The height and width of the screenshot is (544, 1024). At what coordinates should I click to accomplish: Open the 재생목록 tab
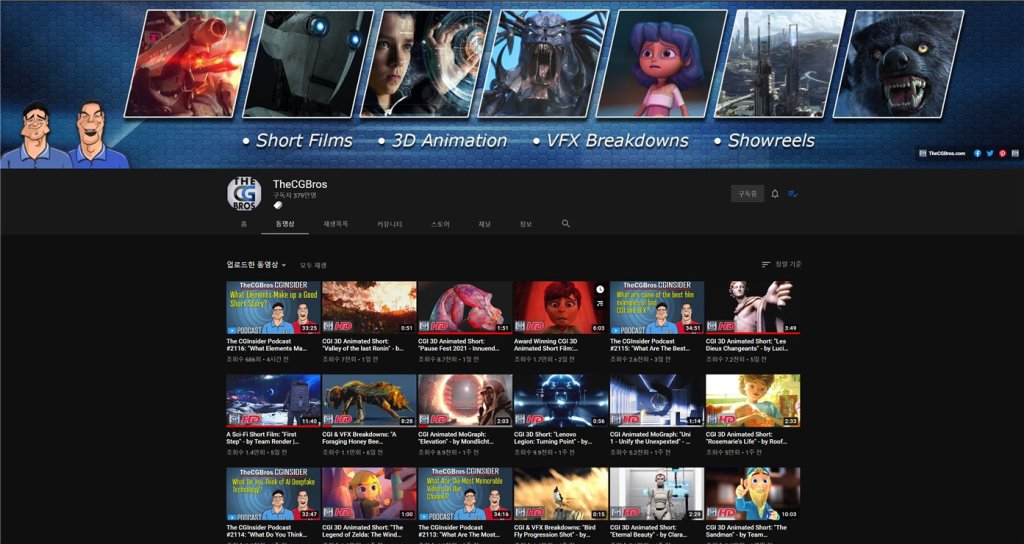tap(336, 224)
